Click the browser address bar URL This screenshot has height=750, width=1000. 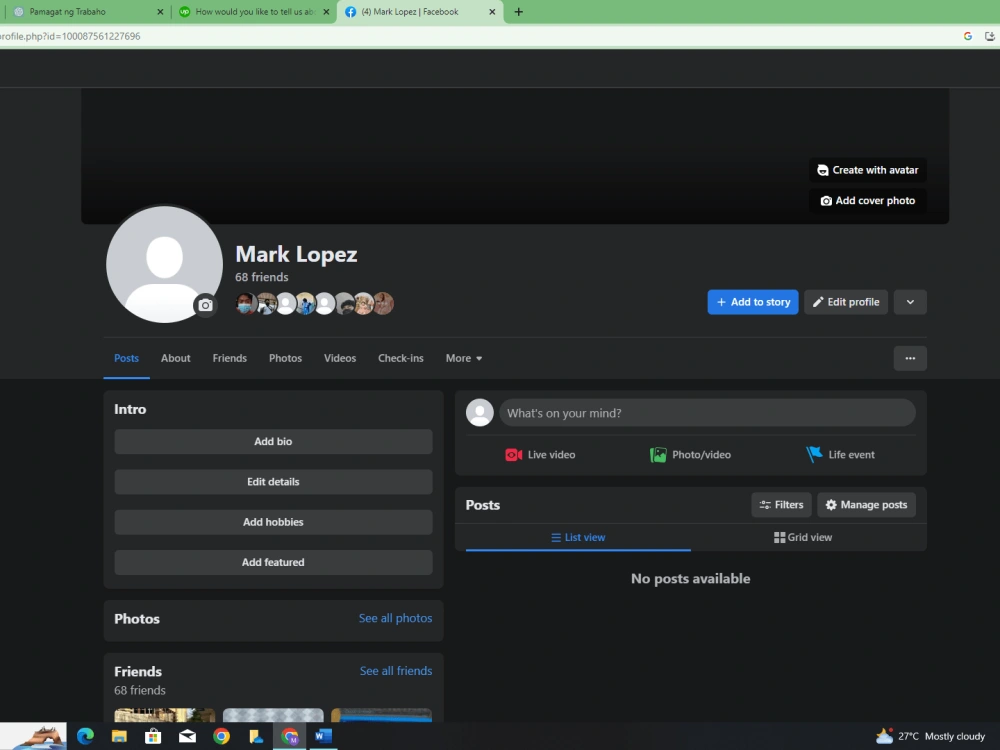coord(70,36)
